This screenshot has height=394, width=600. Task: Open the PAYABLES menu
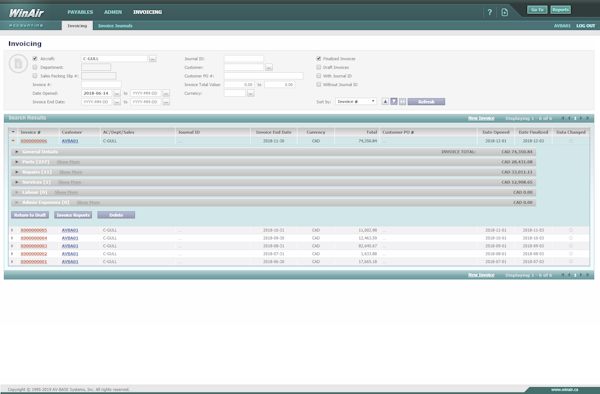coord(80,12)
